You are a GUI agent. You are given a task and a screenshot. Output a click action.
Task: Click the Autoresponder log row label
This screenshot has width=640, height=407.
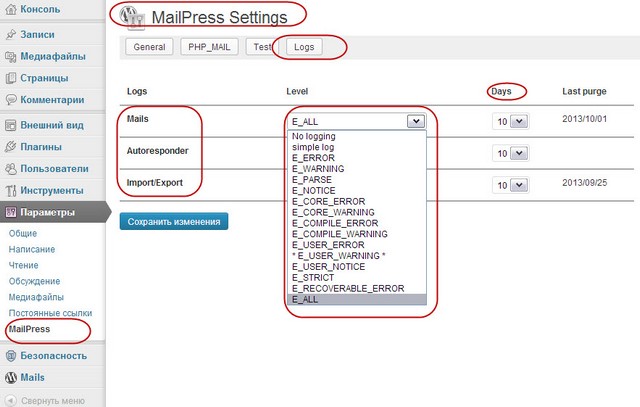point(157,151)
